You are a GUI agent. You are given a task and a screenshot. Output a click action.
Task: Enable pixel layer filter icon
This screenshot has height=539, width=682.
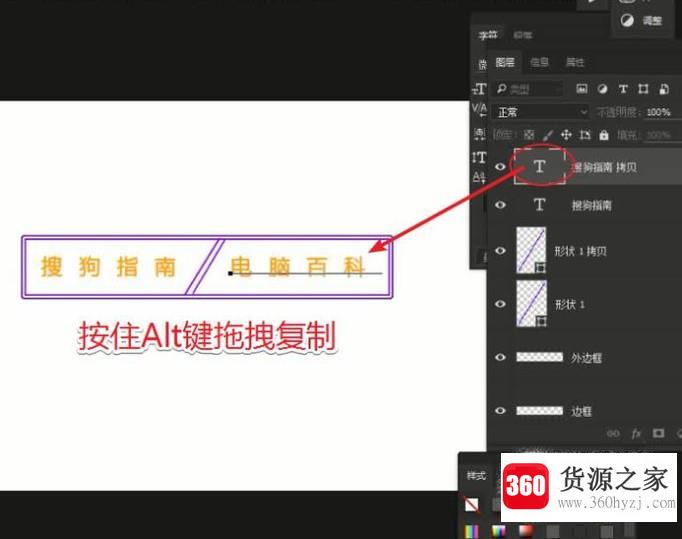pos(582,89)
